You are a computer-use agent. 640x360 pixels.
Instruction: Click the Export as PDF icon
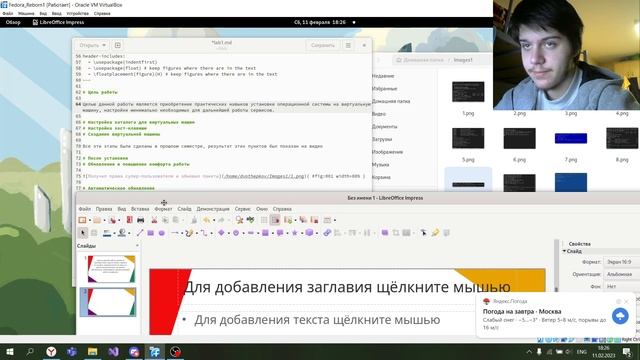pos(129,220)
